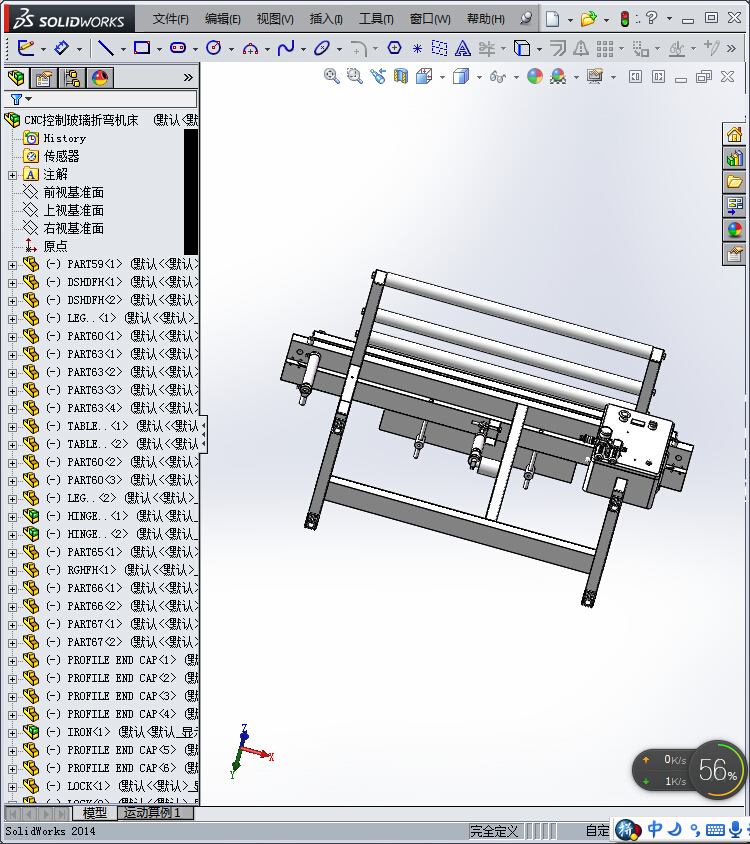Select the Point sketch tool
Screen dimensions: 750x844
417,49
